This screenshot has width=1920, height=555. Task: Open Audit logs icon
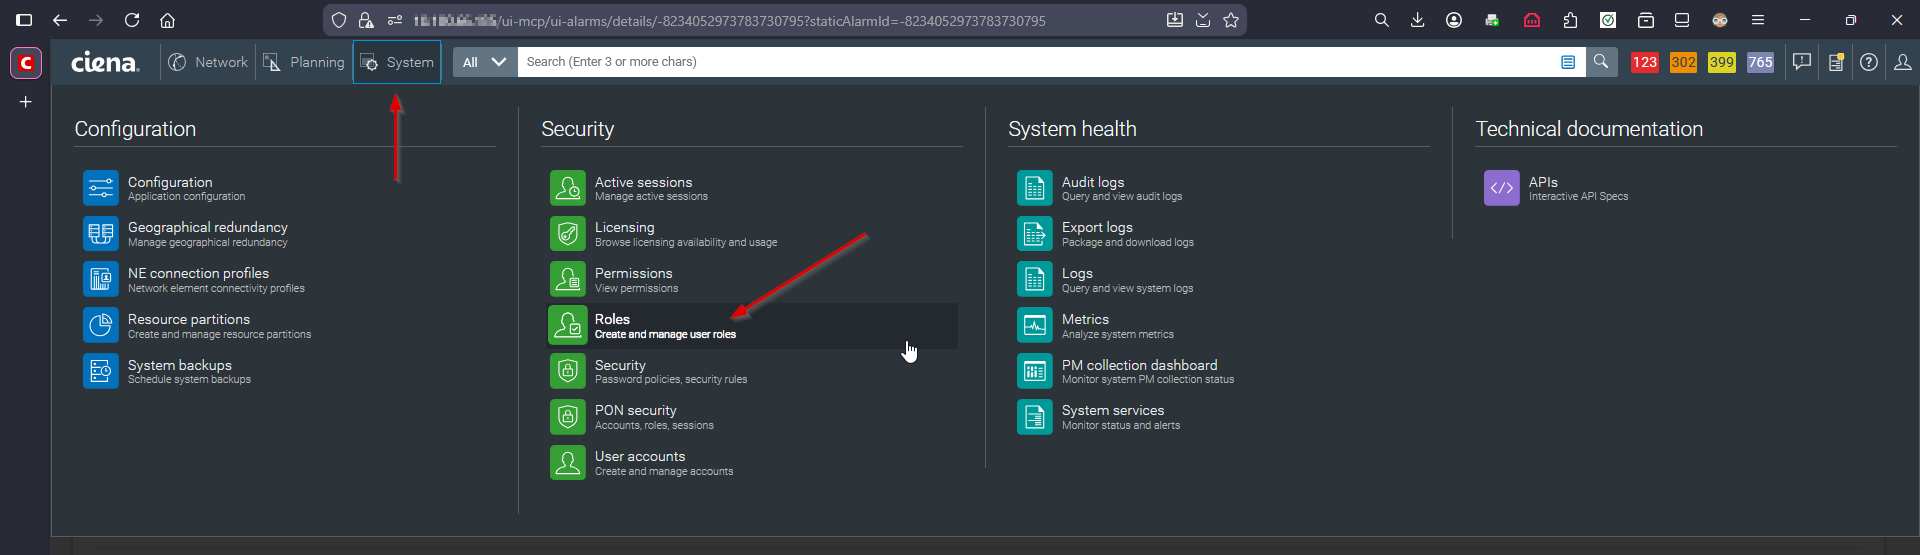pyautogui.click(x=1035, y=188)
